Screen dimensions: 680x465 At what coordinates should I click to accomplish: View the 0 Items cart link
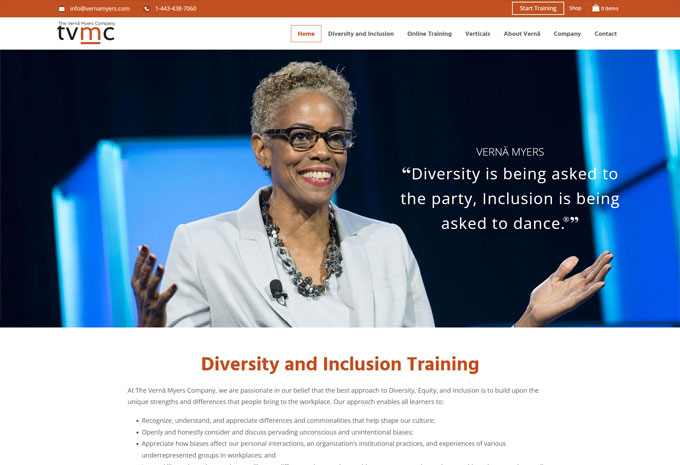610,8
